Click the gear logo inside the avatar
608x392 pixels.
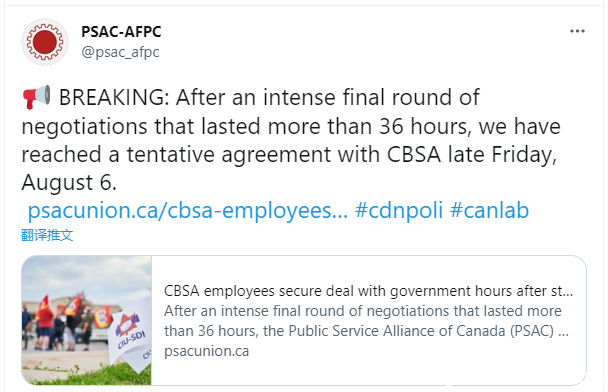tap(45, 42)
